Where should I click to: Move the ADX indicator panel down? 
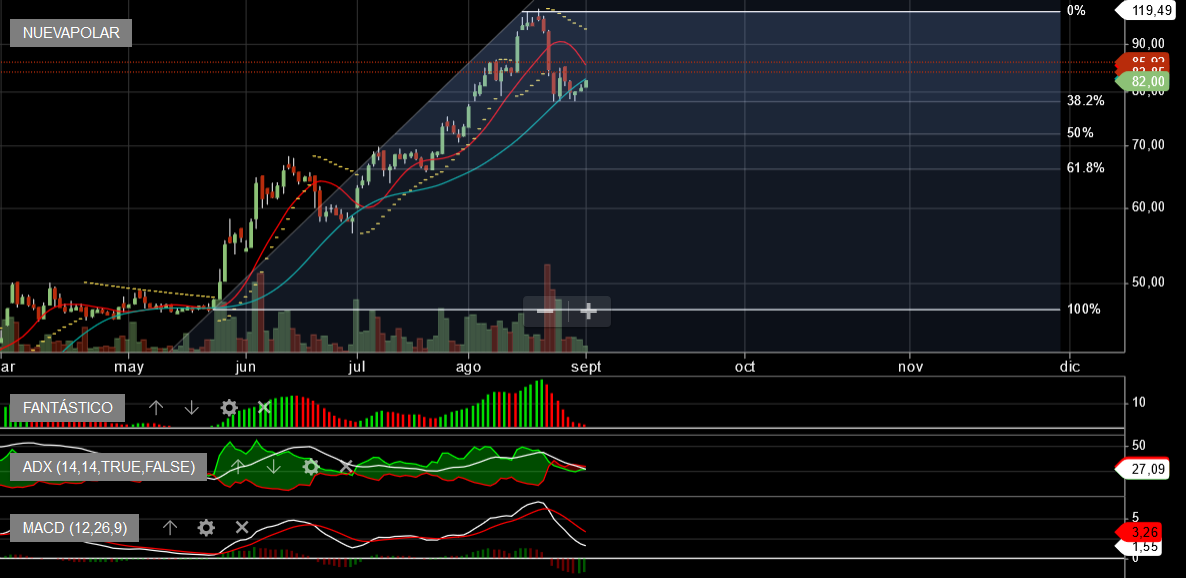point(273,466)
